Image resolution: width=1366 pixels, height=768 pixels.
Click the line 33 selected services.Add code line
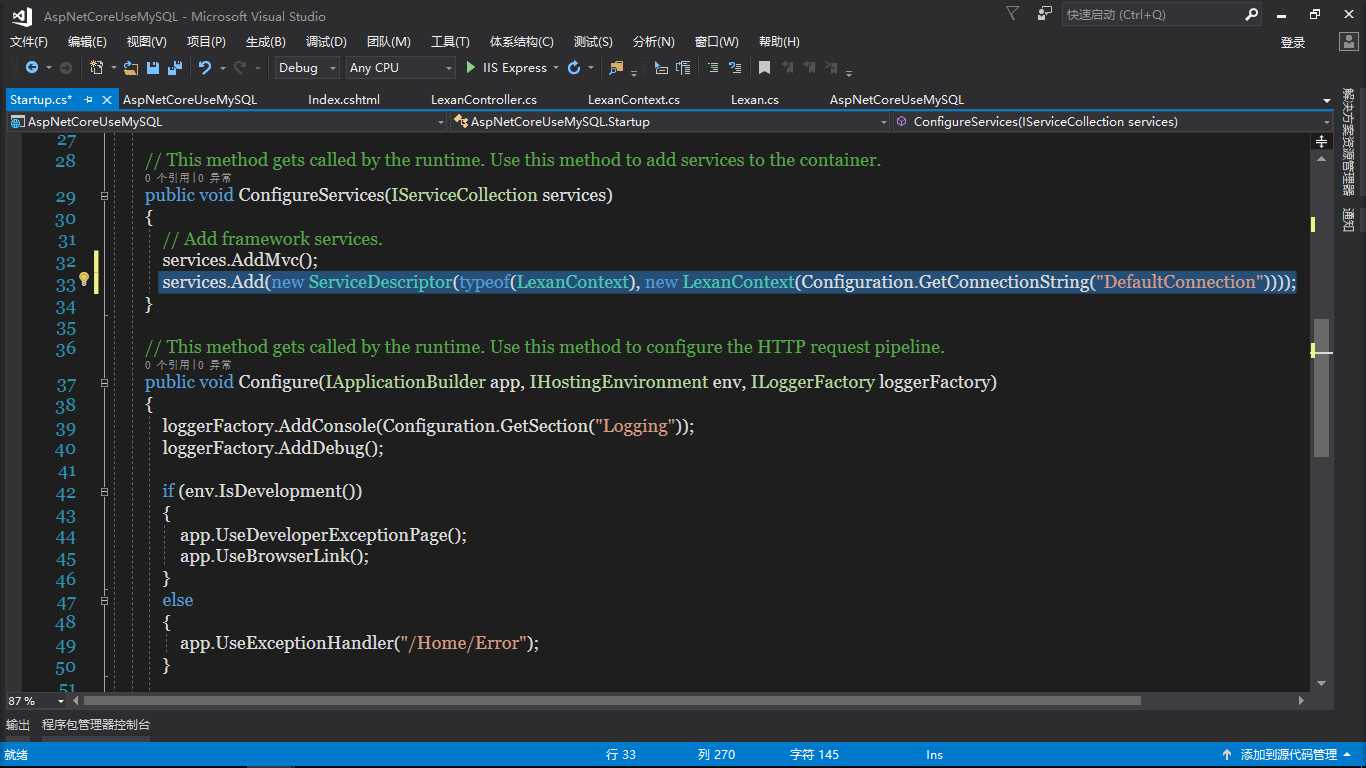point(729,283)
